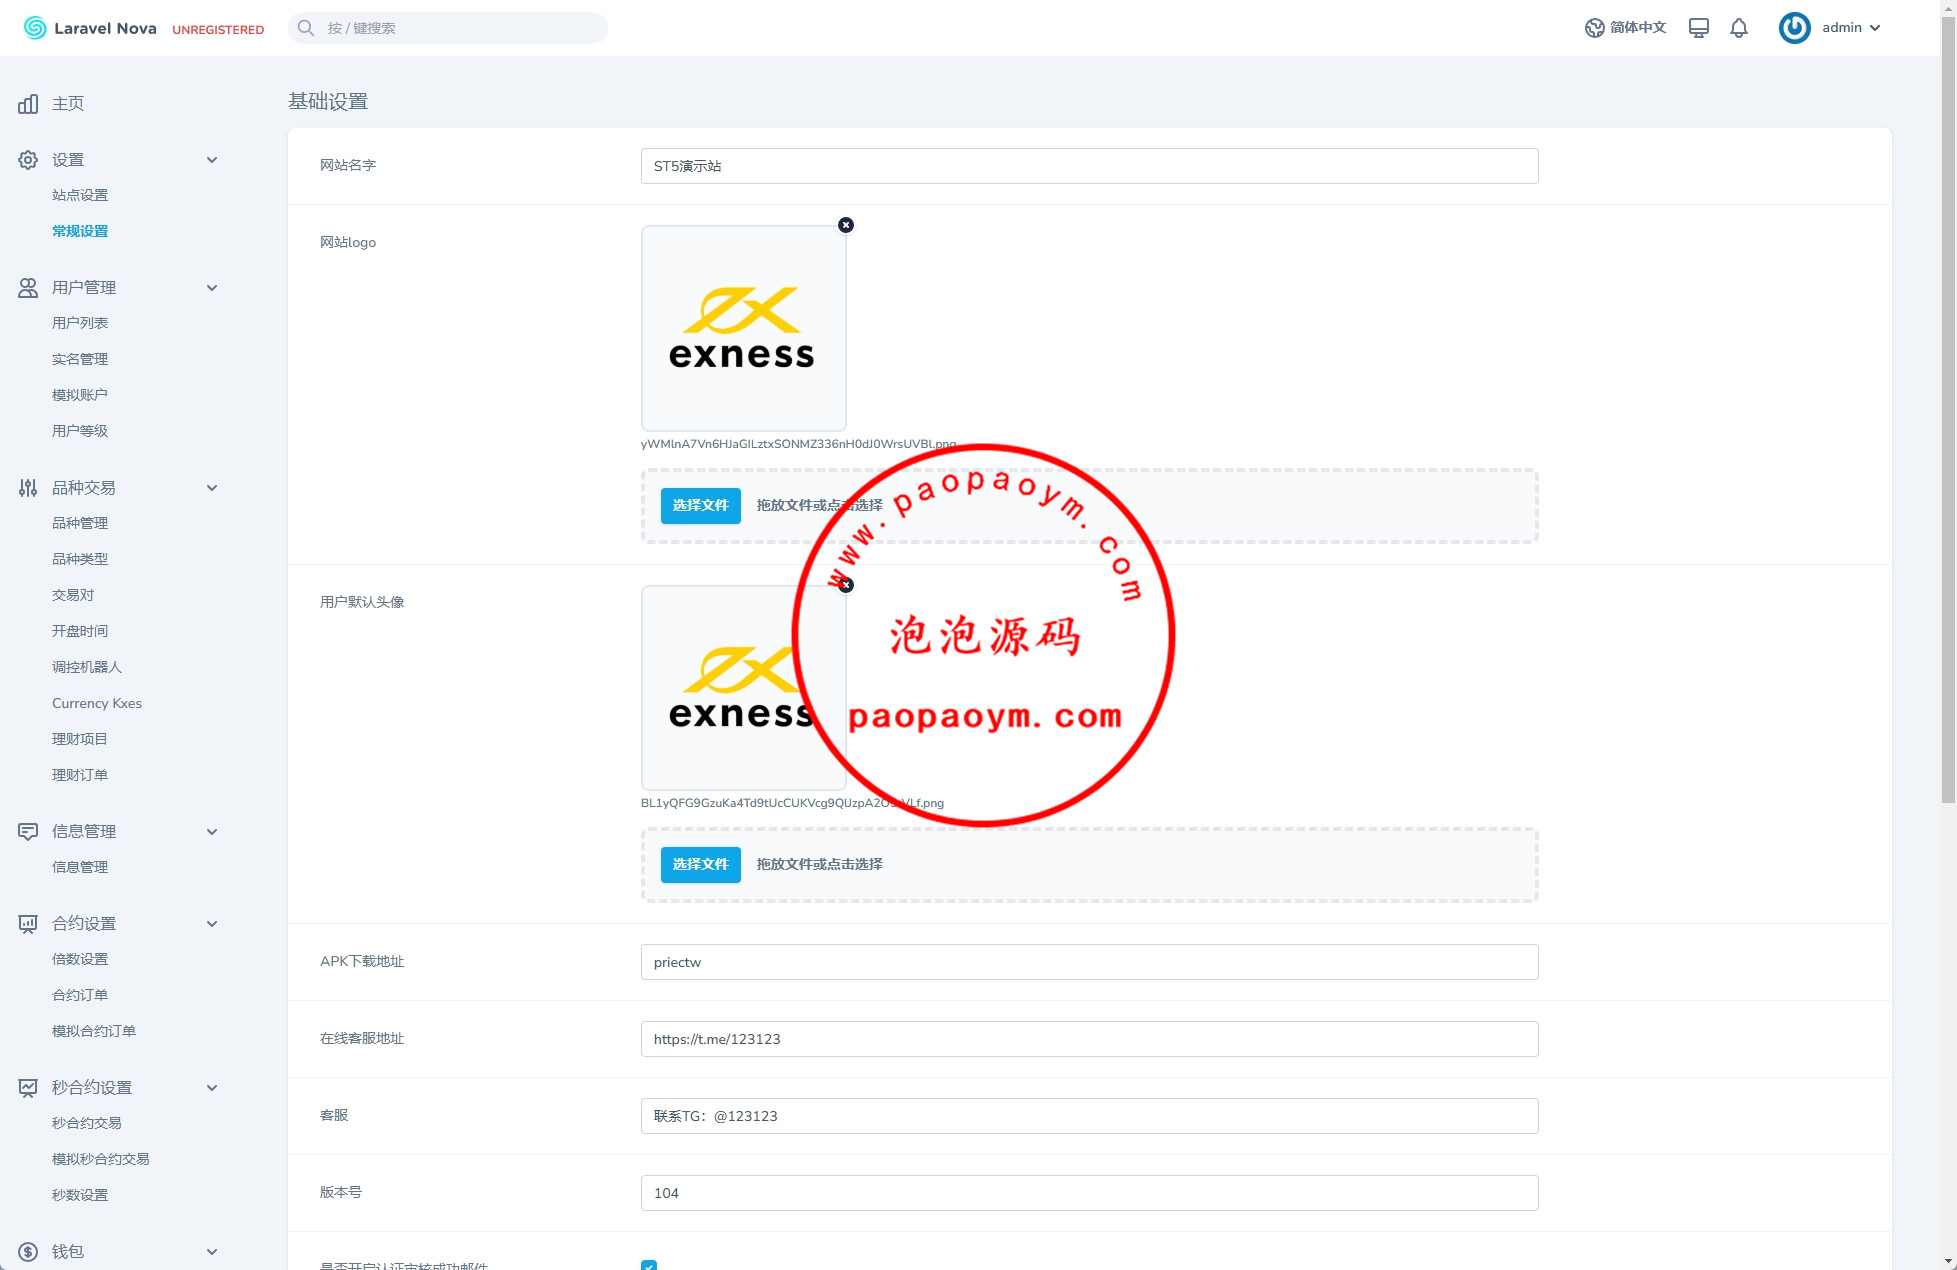Toggle the email notification checkbox at bottom

click(x=649, y=1265)
